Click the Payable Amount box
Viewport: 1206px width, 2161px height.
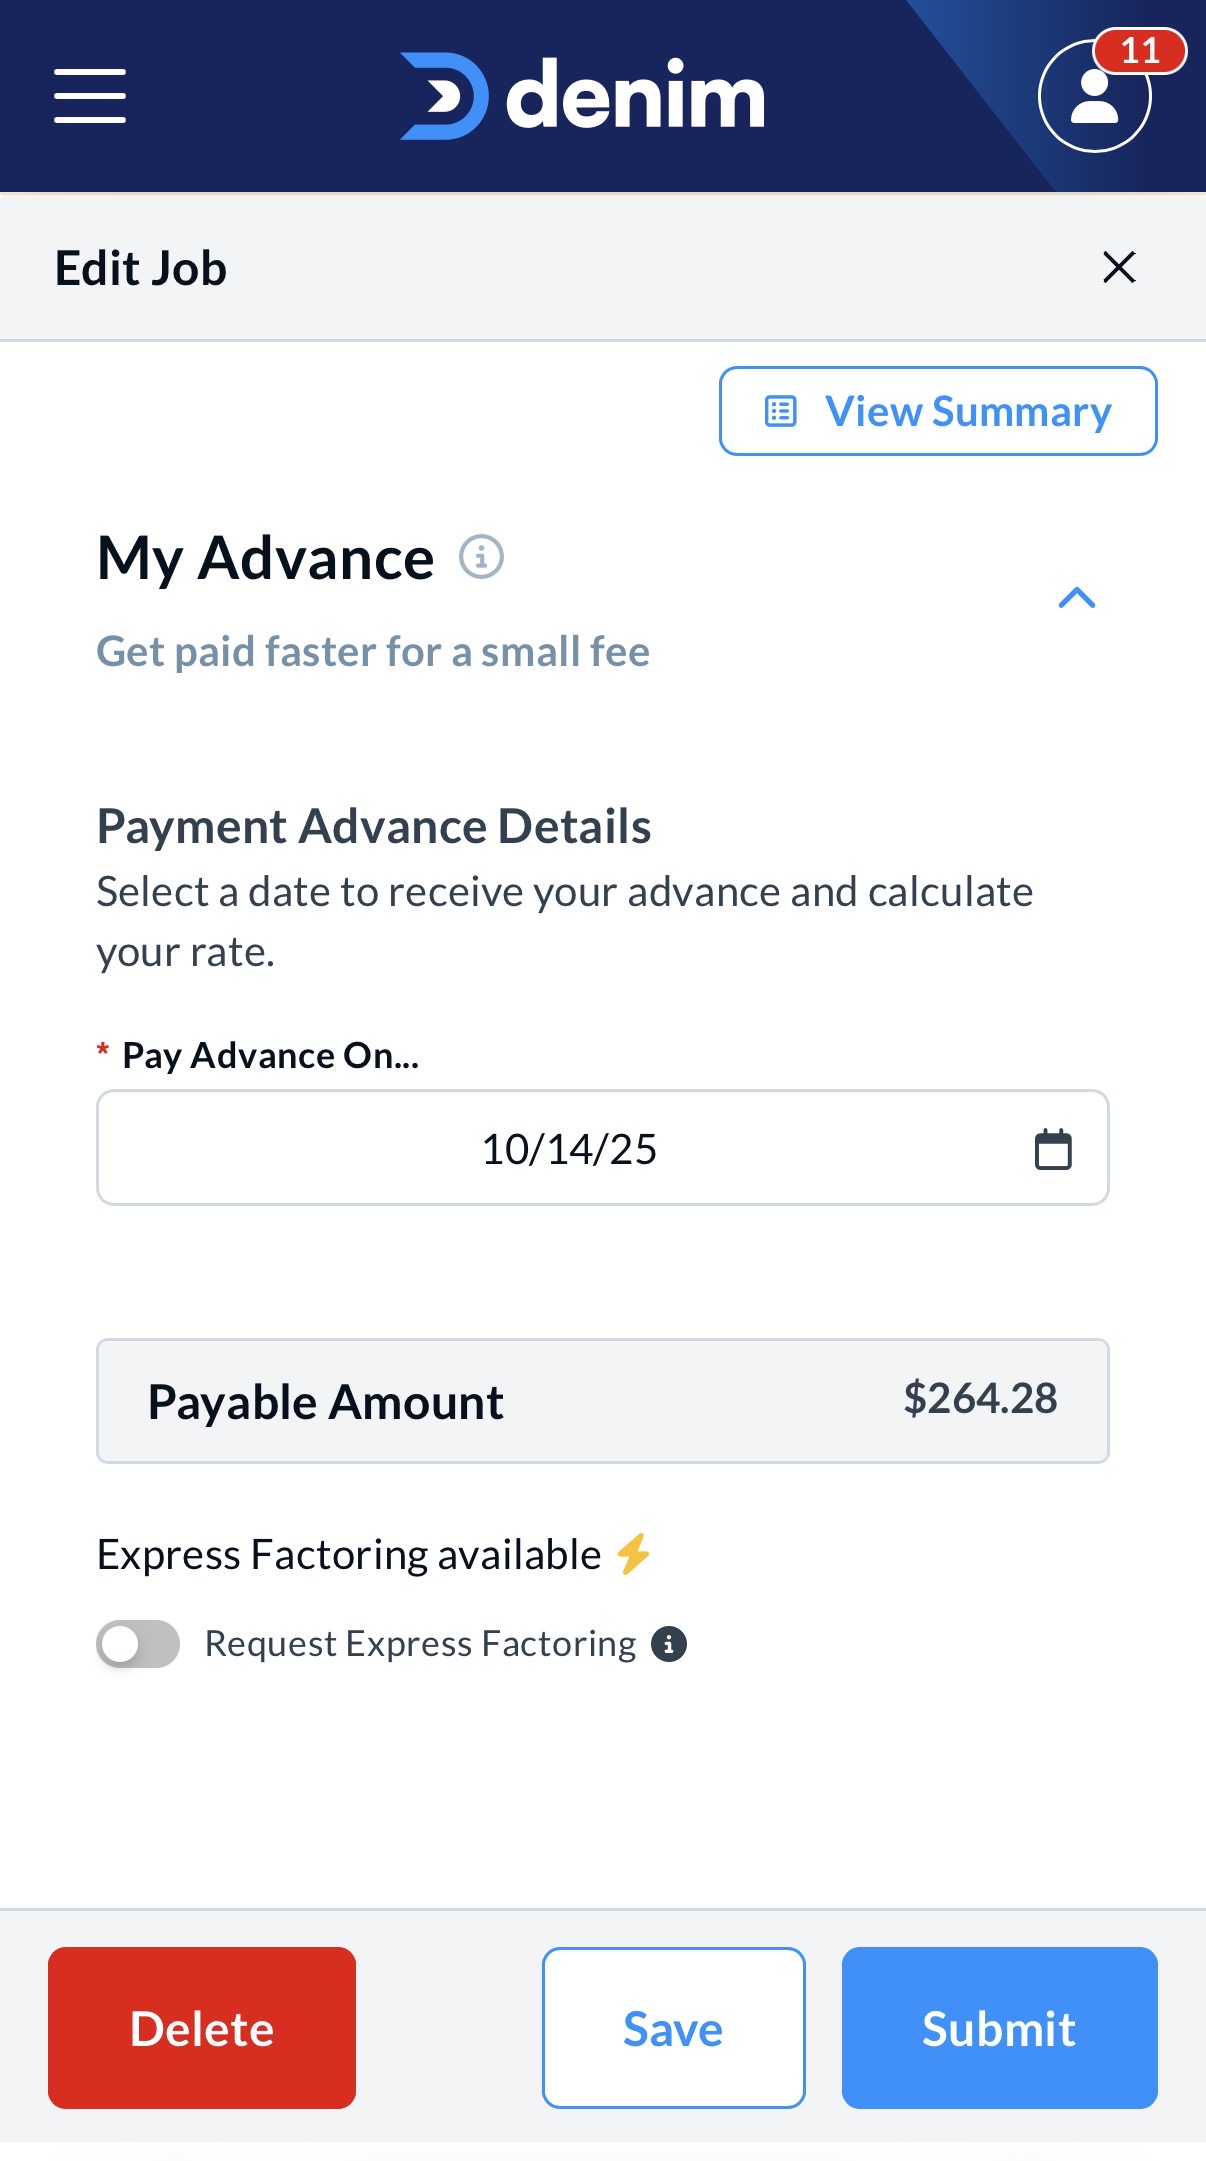click(x=602, y=1401)
